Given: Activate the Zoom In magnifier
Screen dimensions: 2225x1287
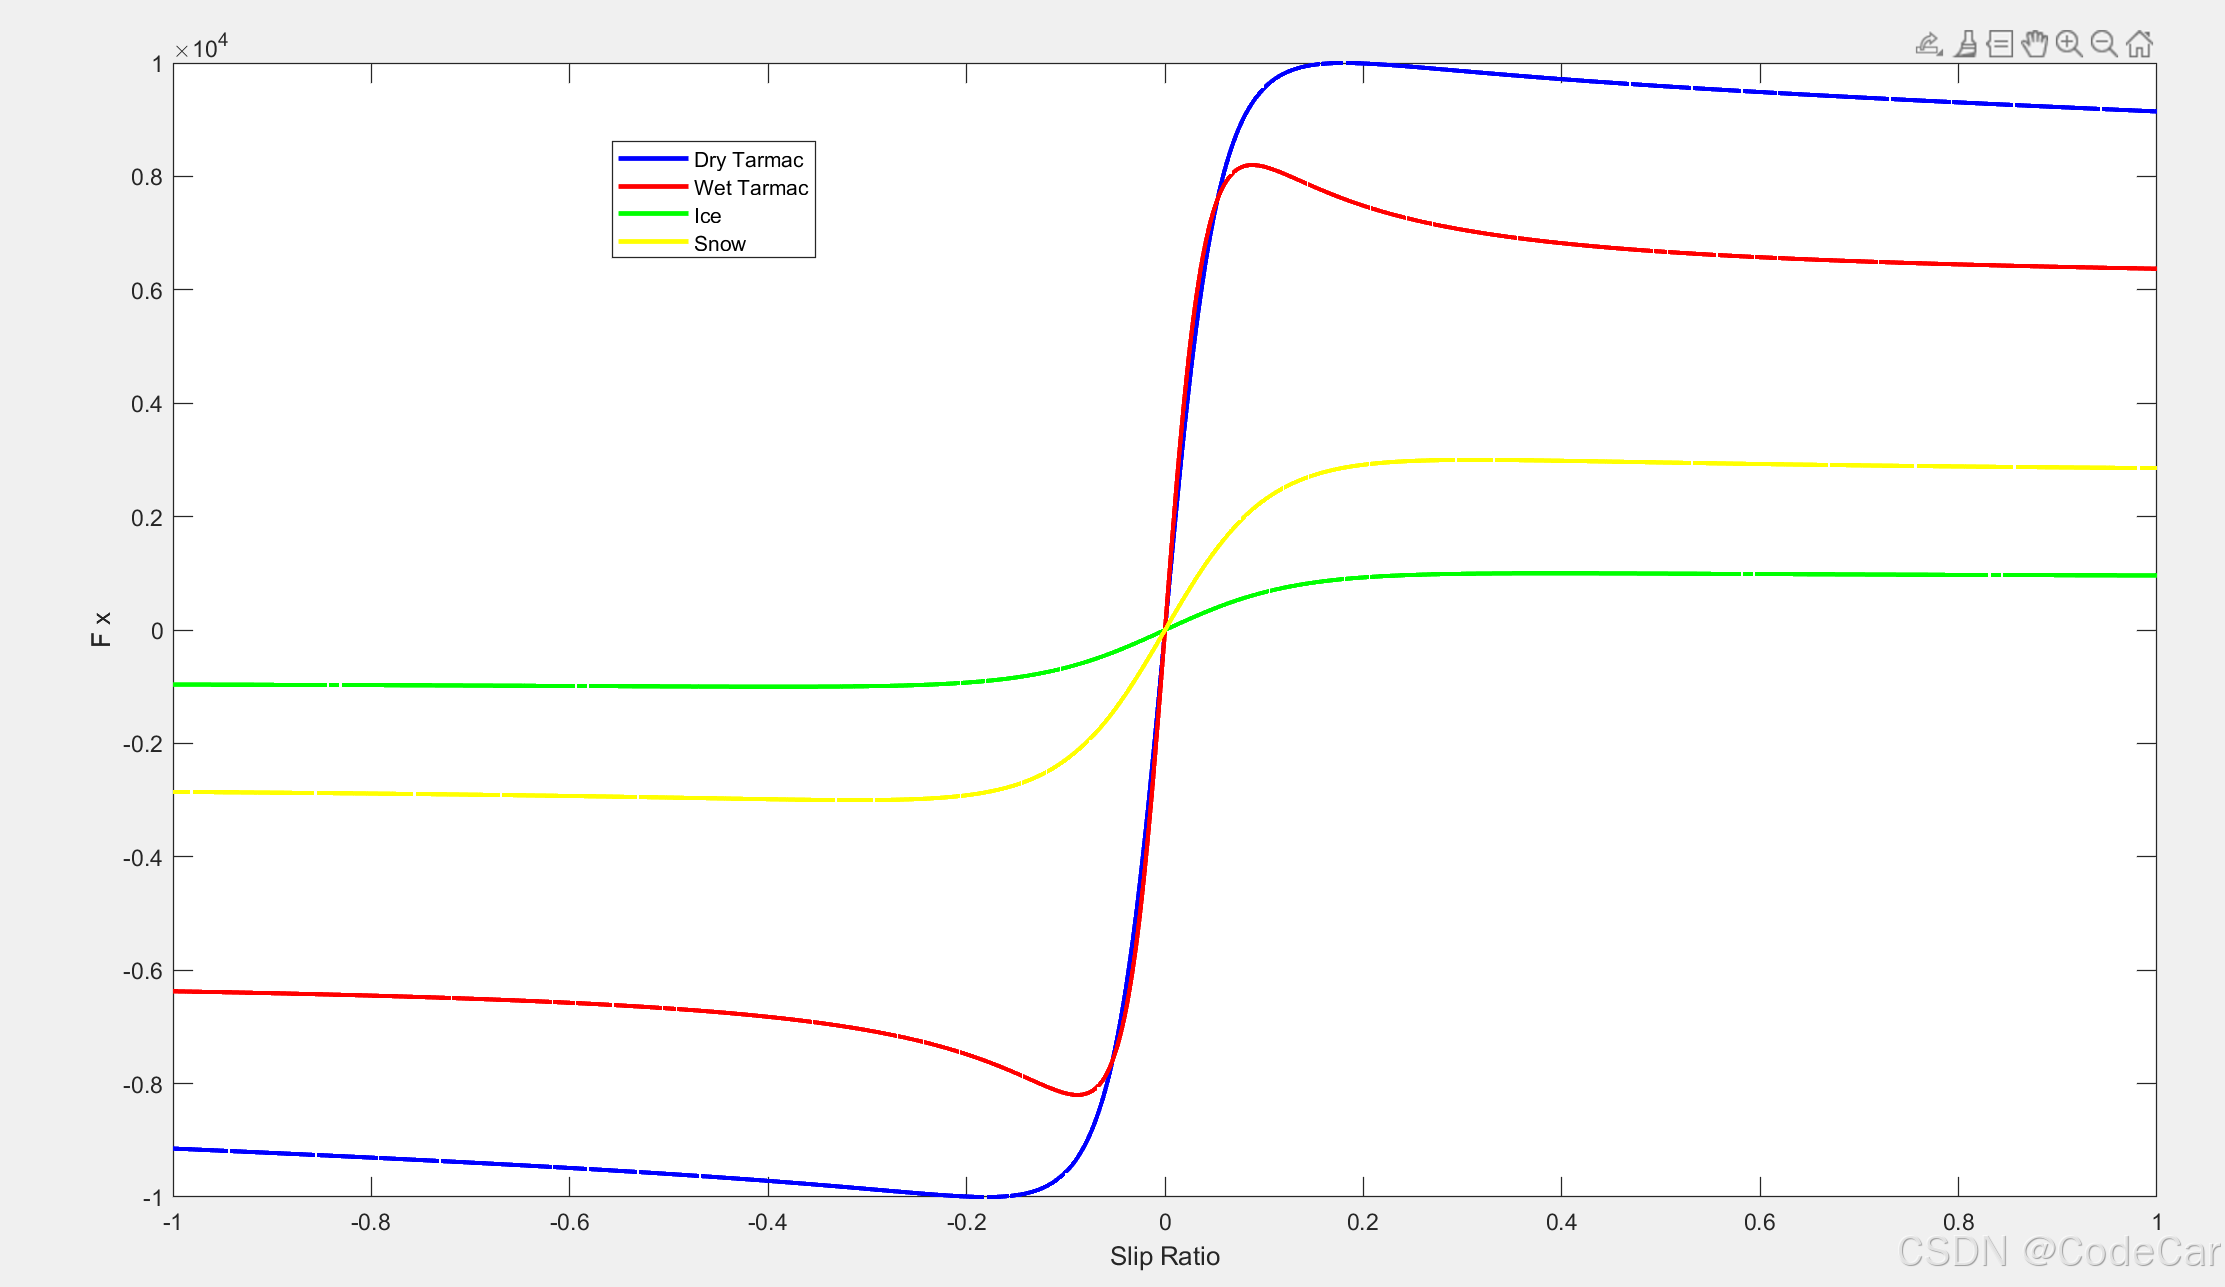Looking at the screenshot, I should 2069,44.
